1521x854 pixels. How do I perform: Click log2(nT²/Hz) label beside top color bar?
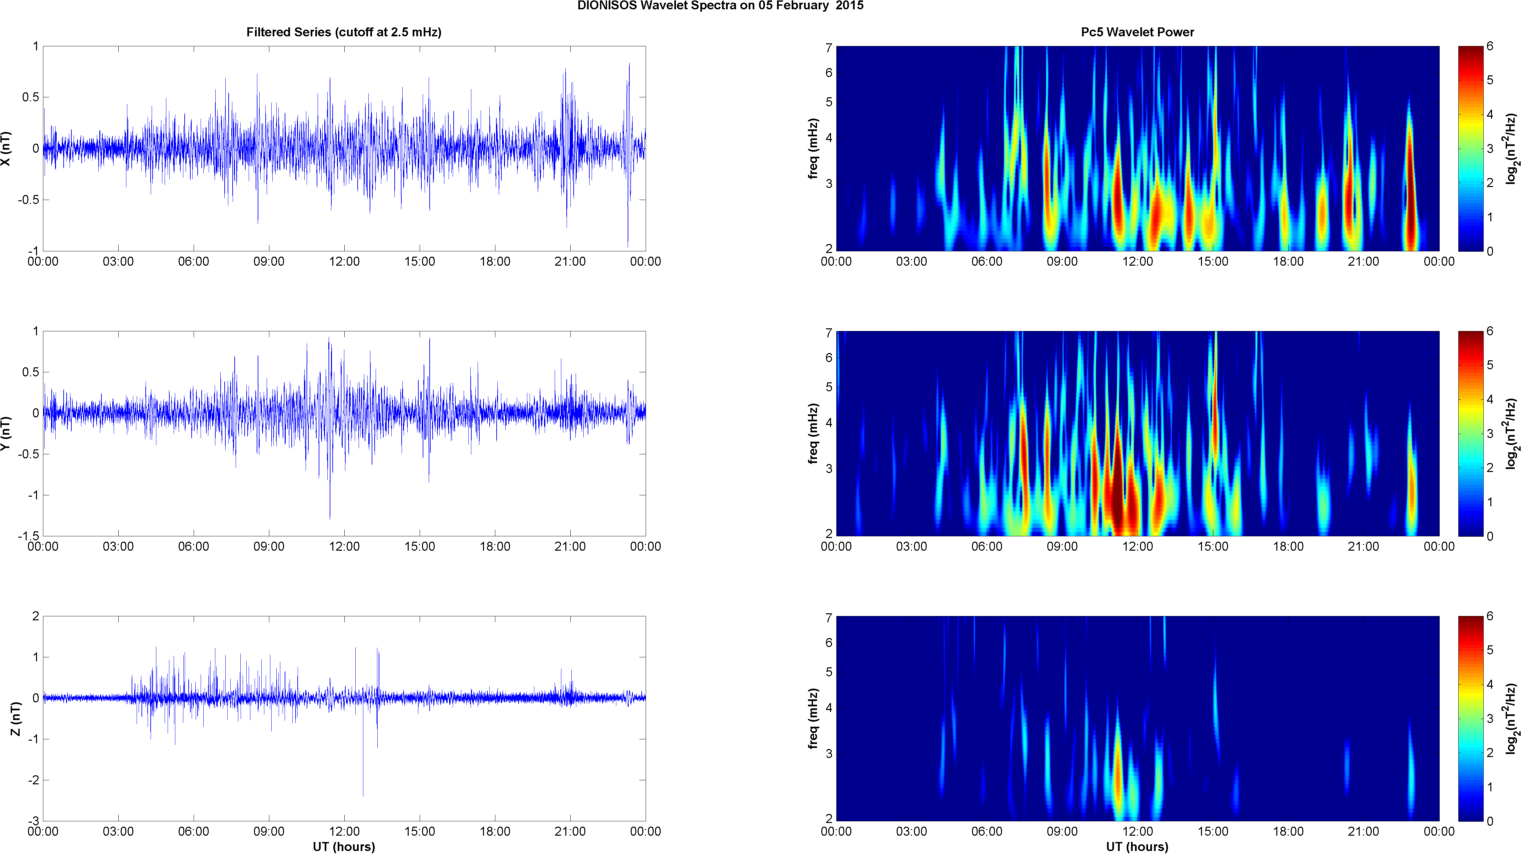click(1513, 149)
